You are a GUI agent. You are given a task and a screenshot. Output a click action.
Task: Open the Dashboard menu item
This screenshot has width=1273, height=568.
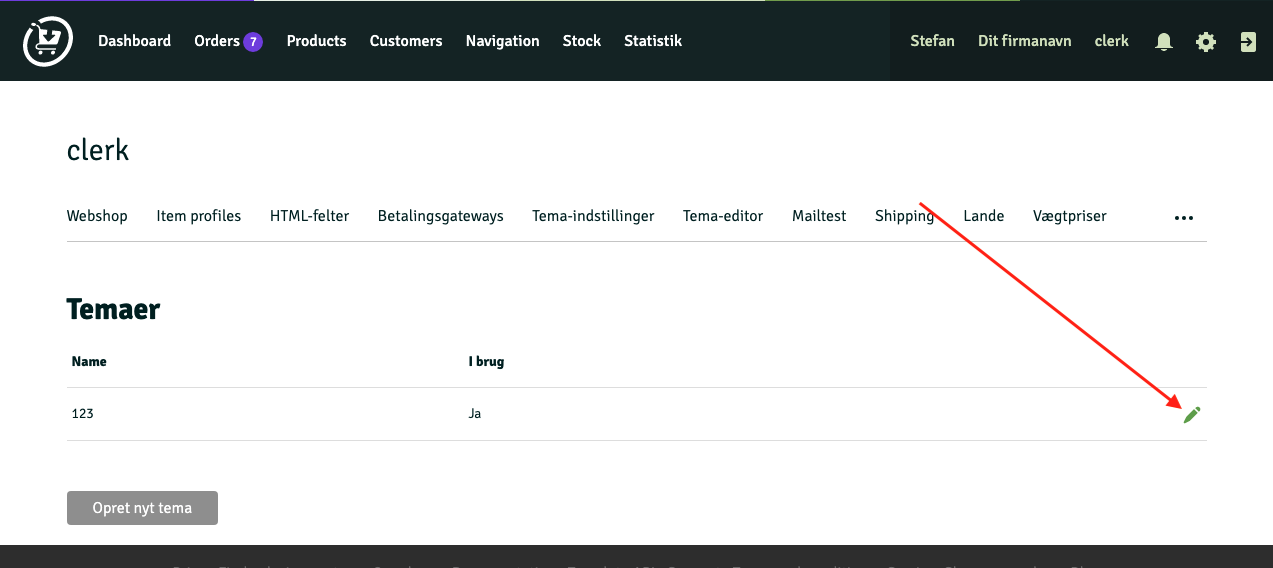click(134, 41)
